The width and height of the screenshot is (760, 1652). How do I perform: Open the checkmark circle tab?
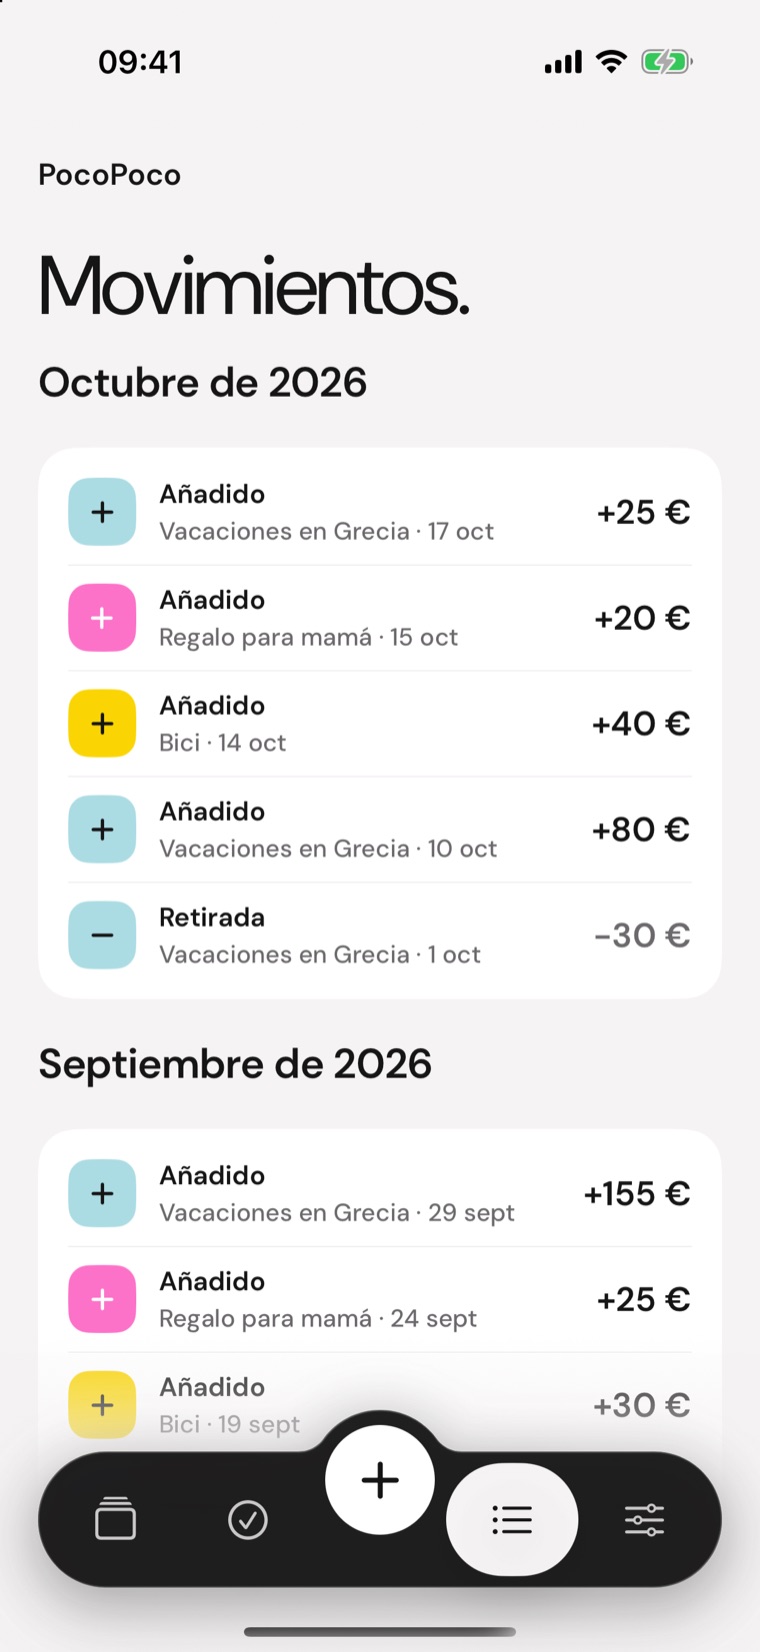coord(248,1520)
